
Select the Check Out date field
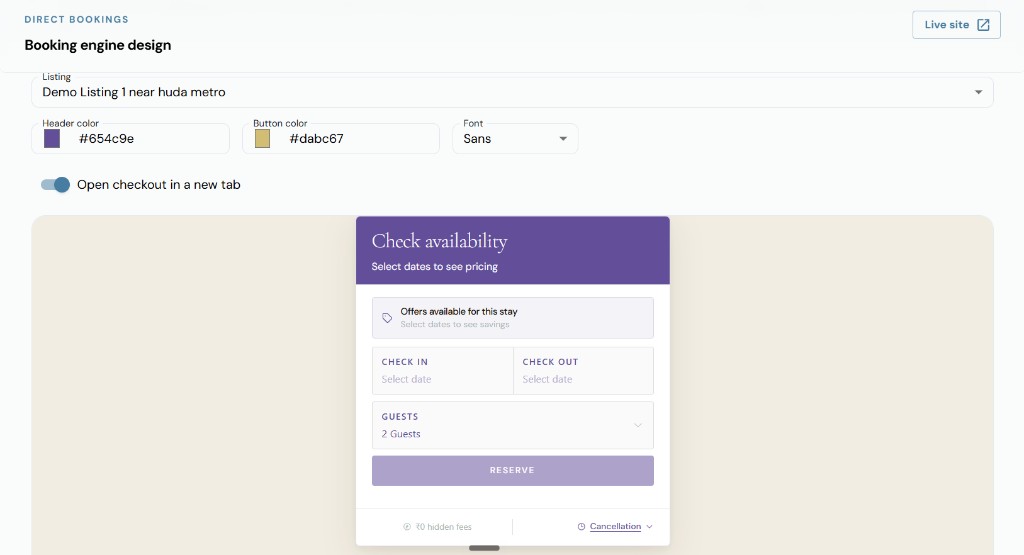click(583, 370)
